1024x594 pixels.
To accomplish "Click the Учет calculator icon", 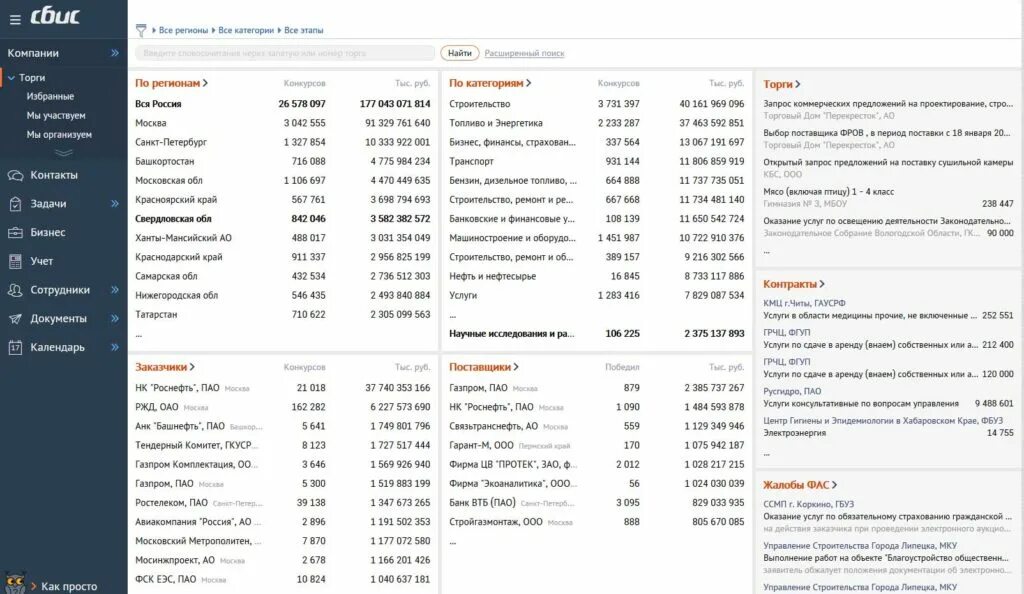I will (x=15, y=261).
